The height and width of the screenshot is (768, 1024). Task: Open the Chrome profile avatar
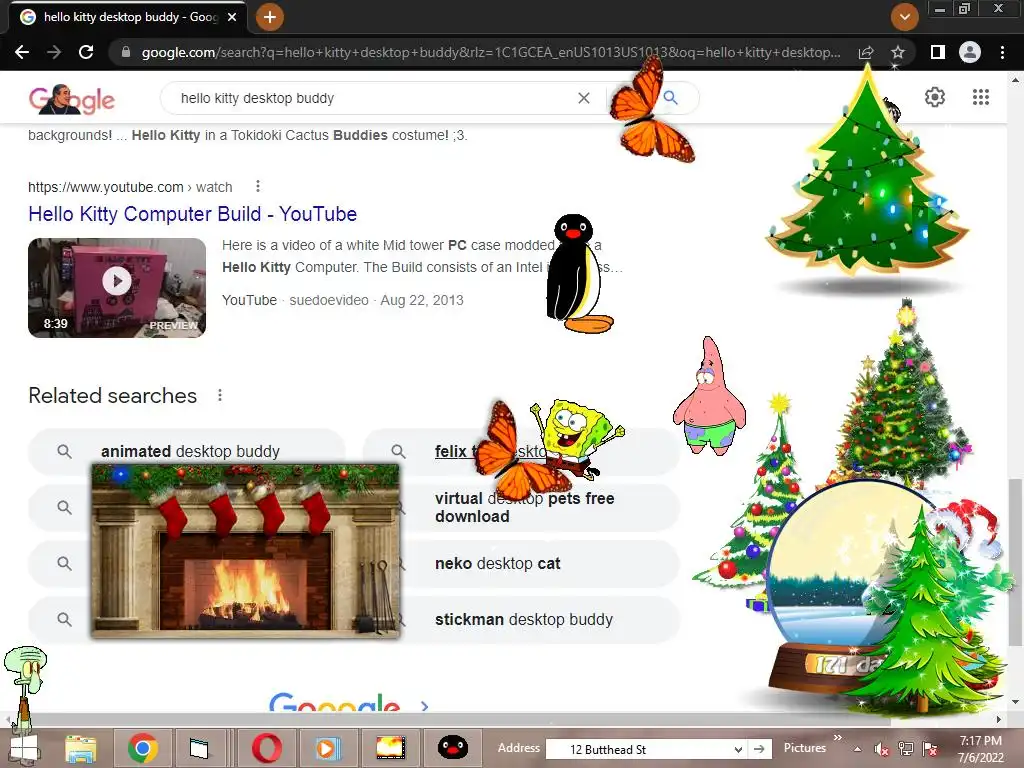coord(970,52)
